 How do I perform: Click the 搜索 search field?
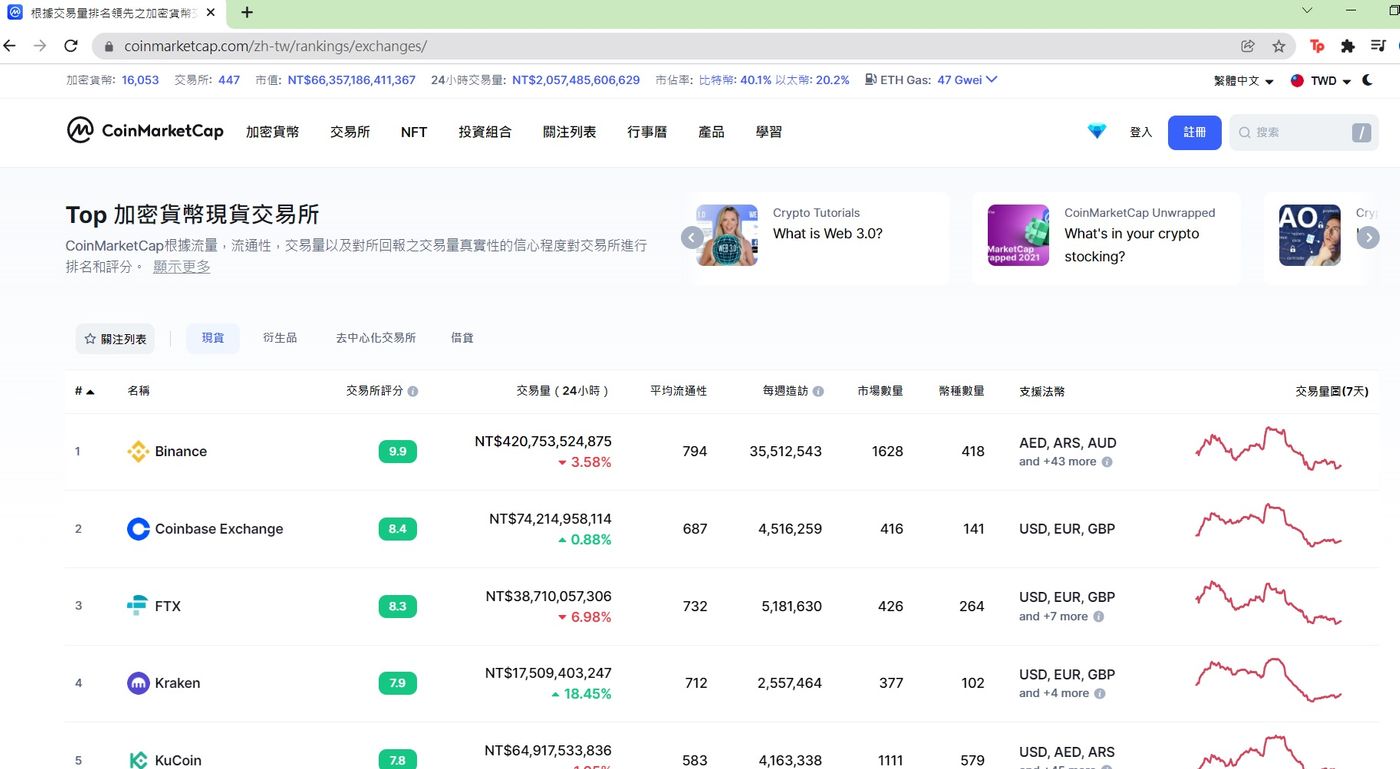pos(1303,132)
